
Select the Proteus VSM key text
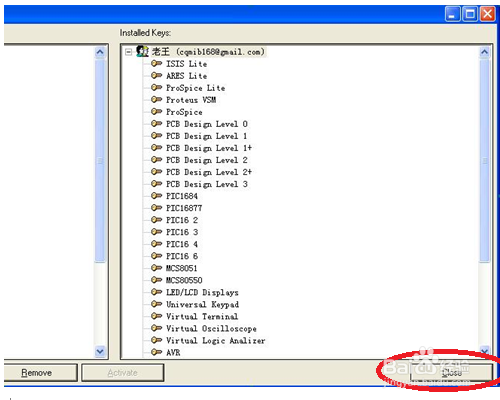tap(191, 100)
